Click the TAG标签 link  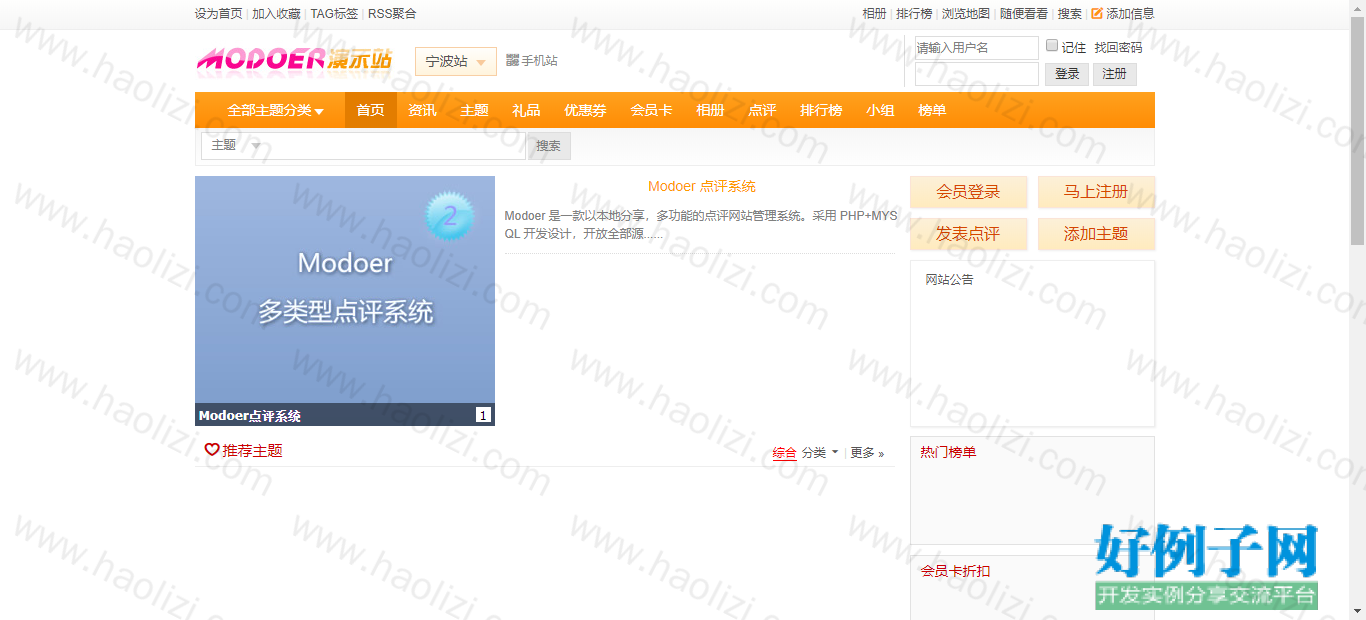coord(334,14)
